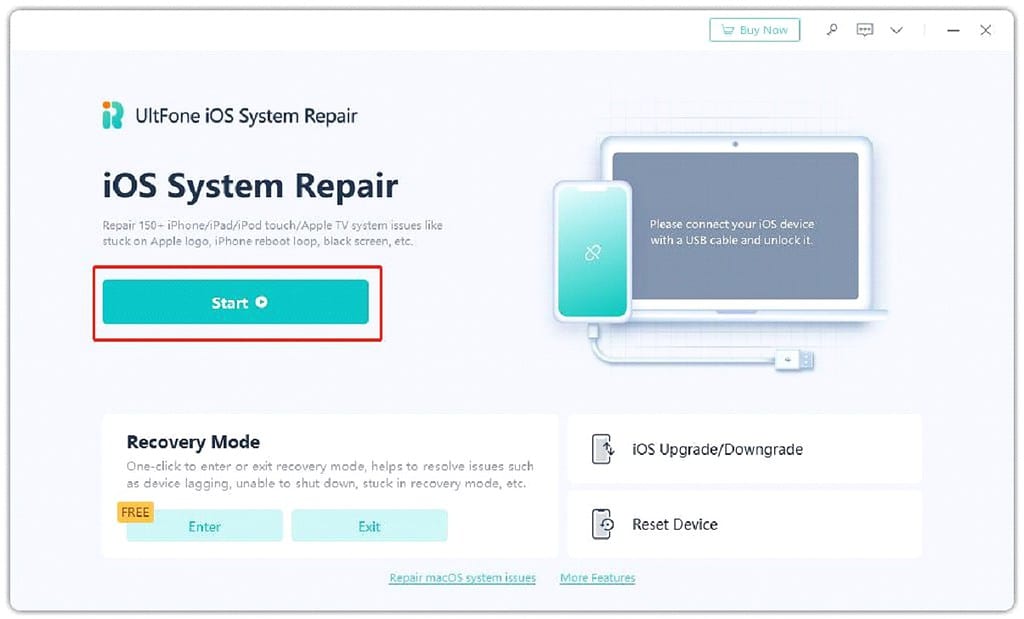The height and width of the screenshot is (619, 1024).
Task: Select the Reset Device option
Action: pos(744,524)
